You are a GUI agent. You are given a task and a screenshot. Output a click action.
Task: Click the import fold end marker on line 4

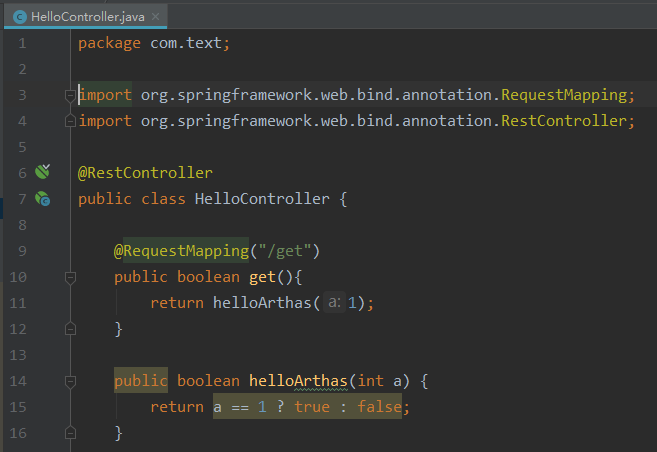click(x=70, y=121)
